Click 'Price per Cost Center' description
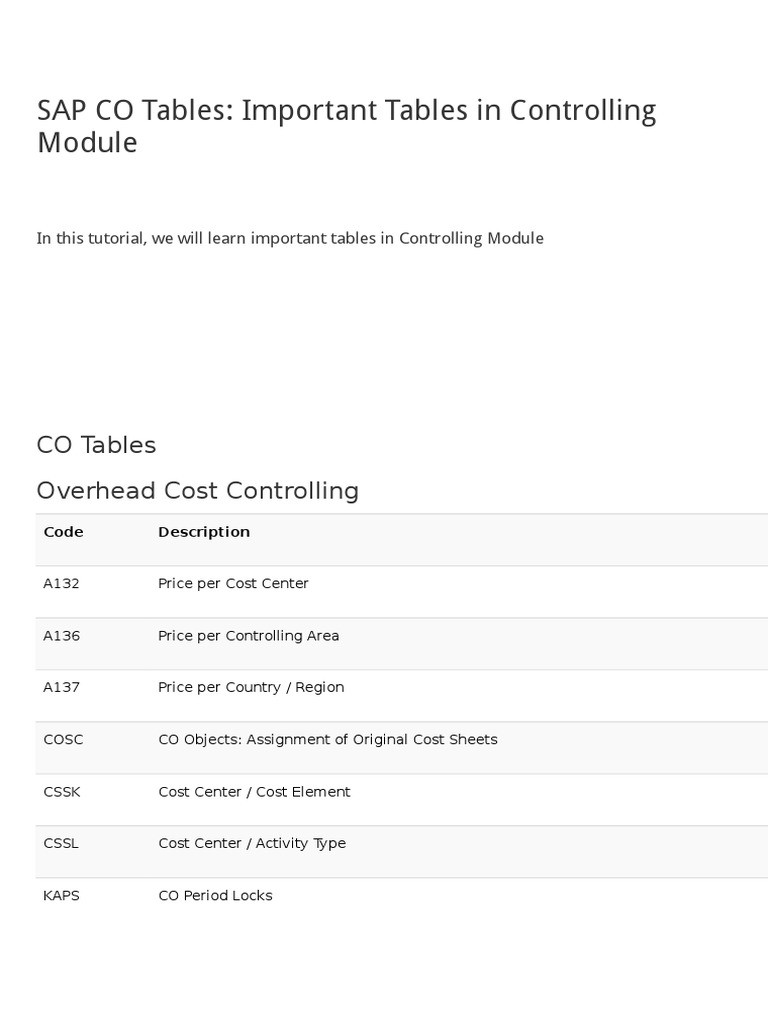 (x=233, y=584)
